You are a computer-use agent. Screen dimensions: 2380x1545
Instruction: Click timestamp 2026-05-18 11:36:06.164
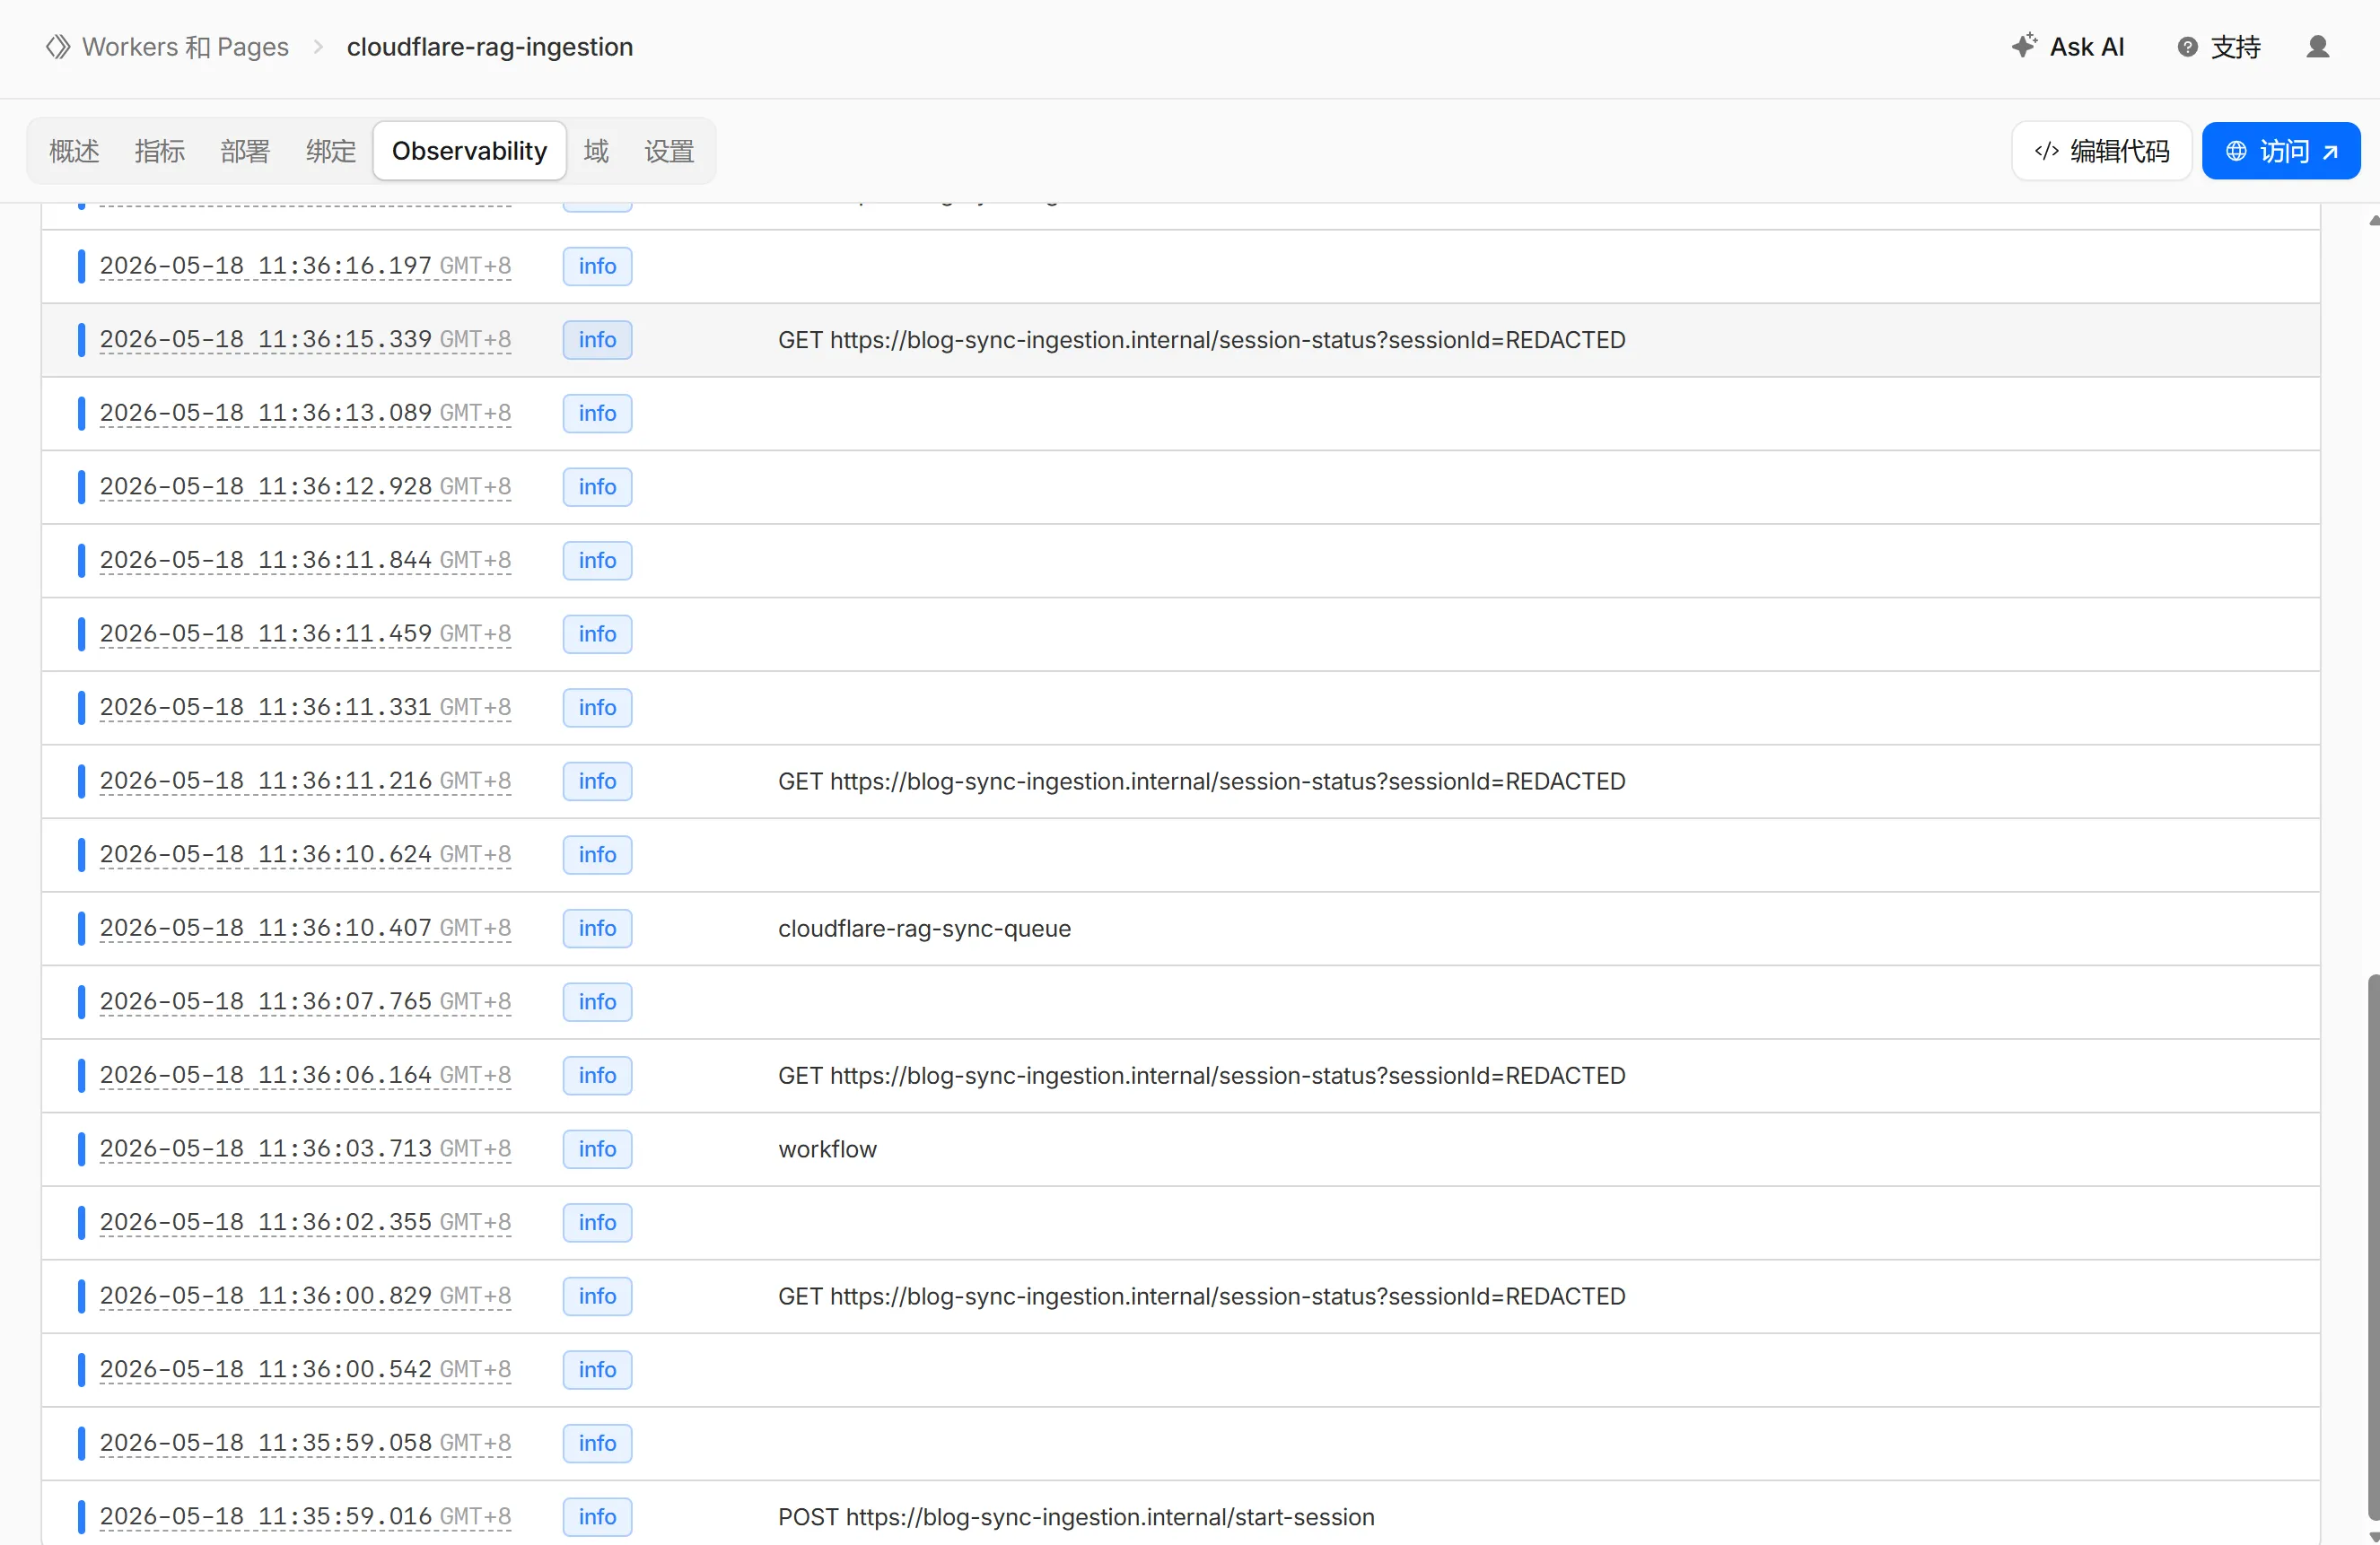point(305,1075)
